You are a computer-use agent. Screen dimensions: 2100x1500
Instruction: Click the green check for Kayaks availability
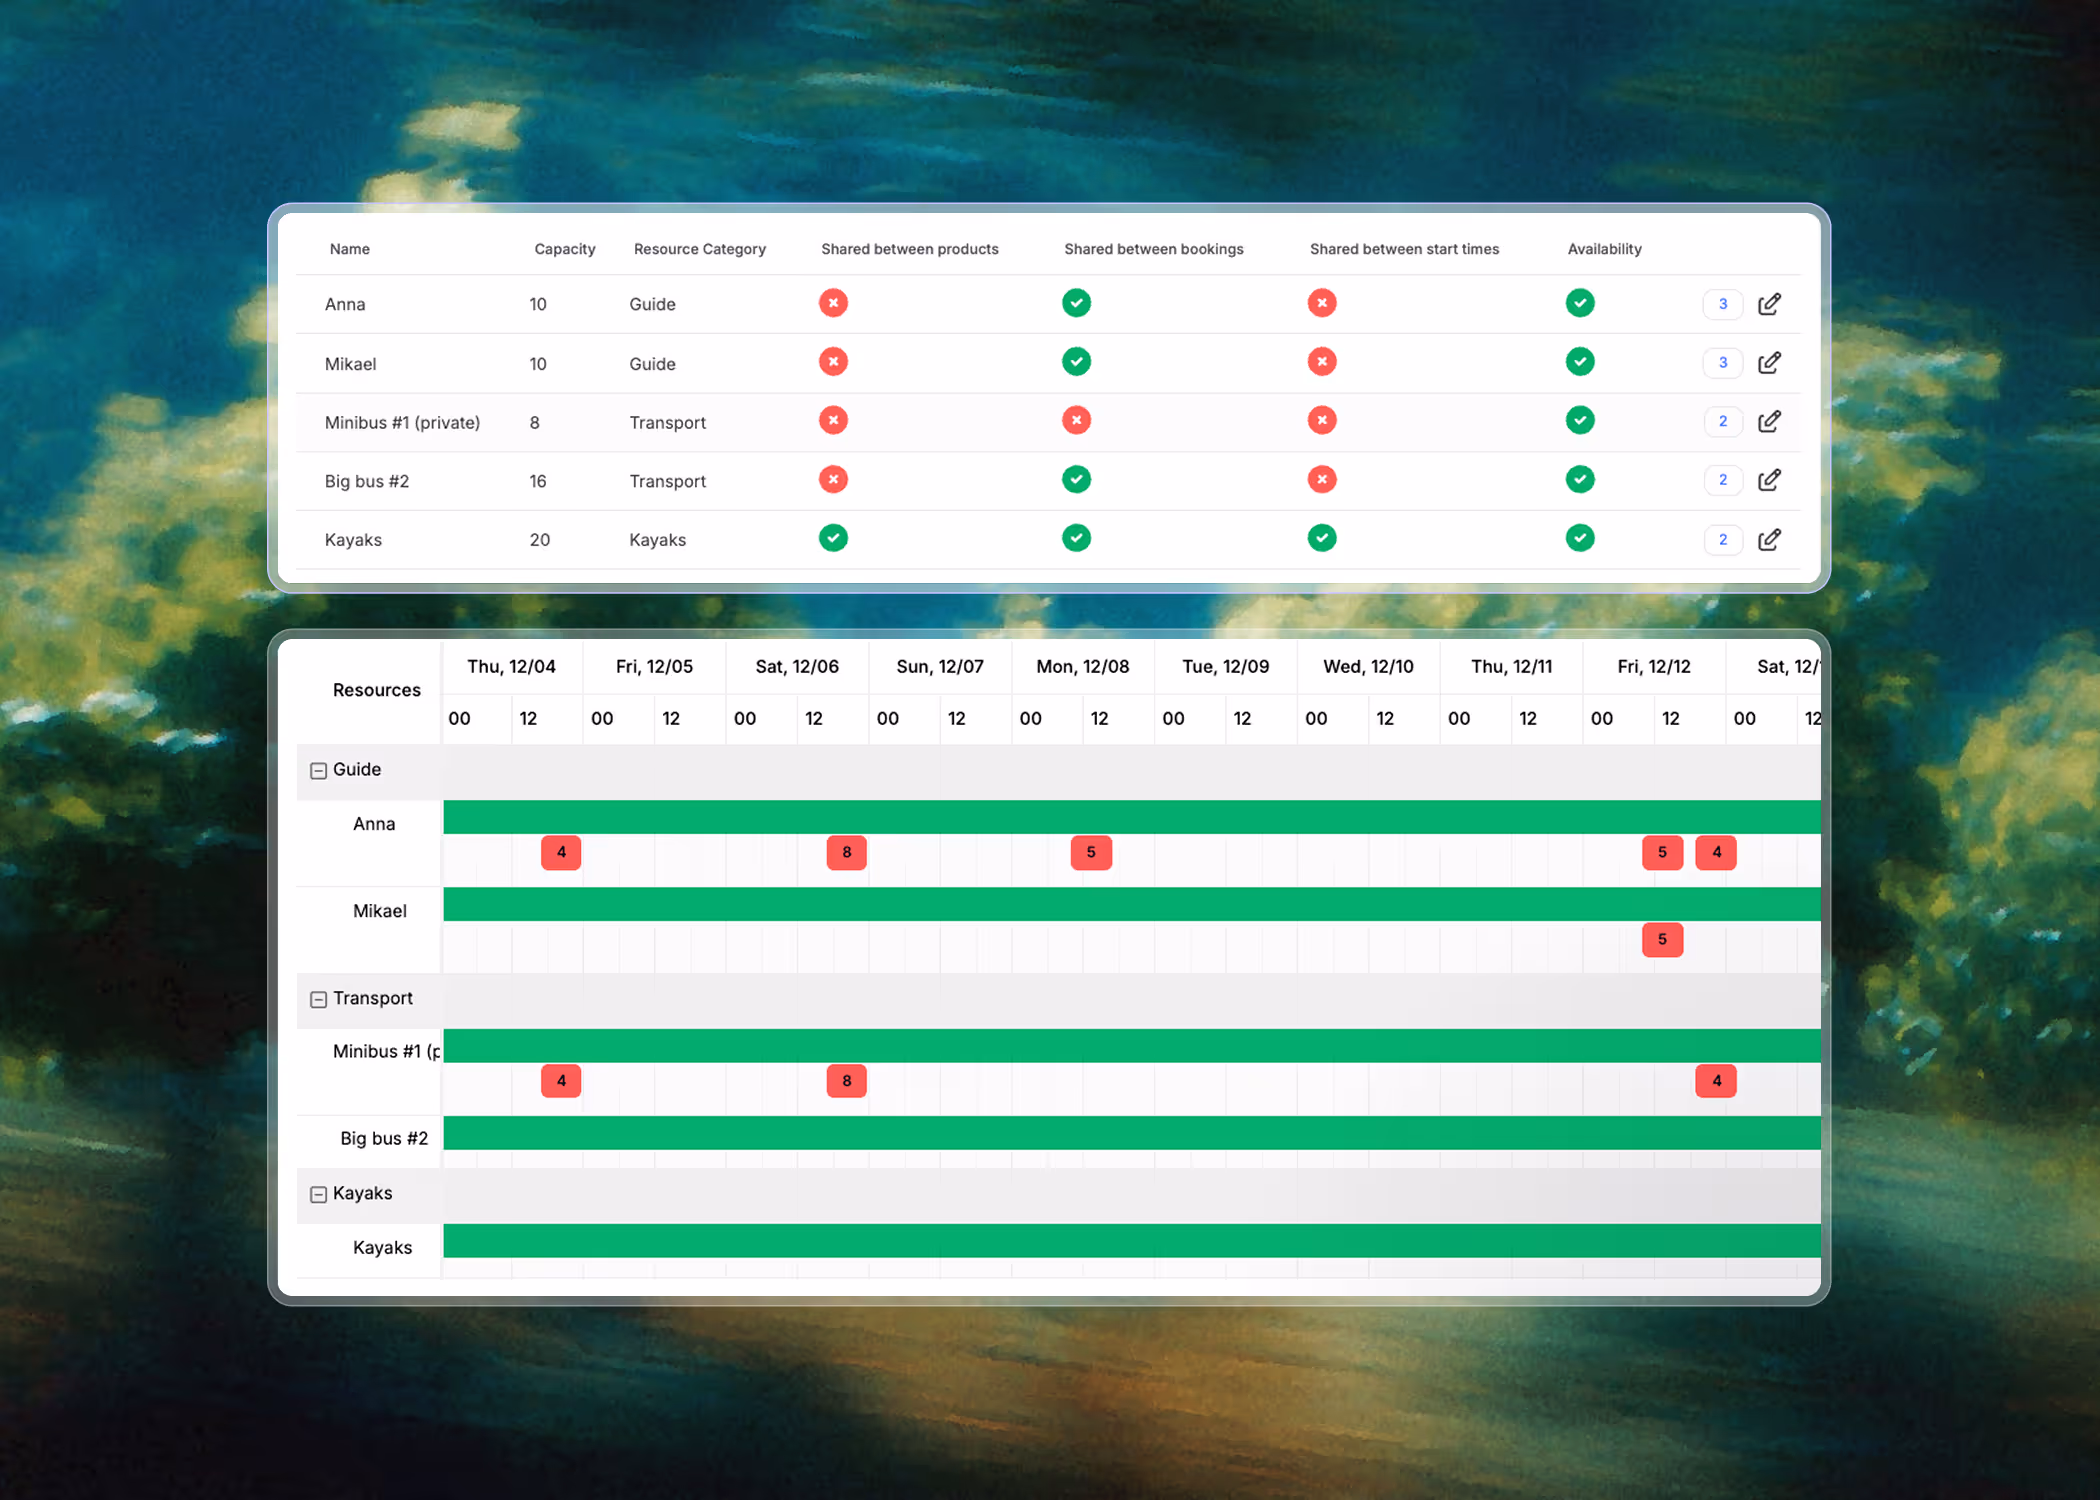pos(1580,538)
